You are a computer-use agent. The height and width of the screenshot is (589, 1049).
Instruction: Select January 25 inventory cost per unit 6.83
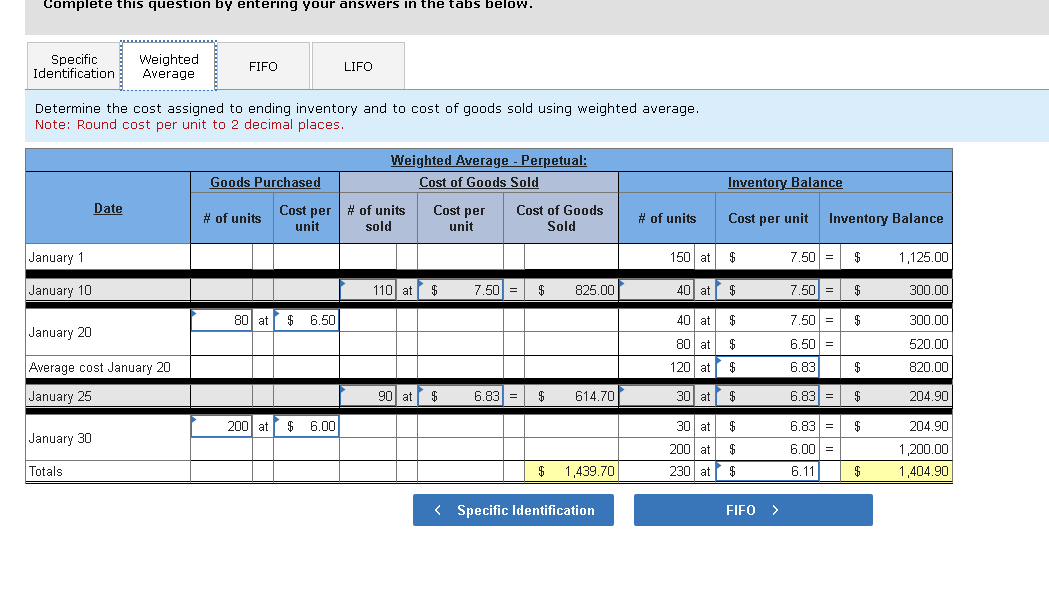[x=767, y=396]
